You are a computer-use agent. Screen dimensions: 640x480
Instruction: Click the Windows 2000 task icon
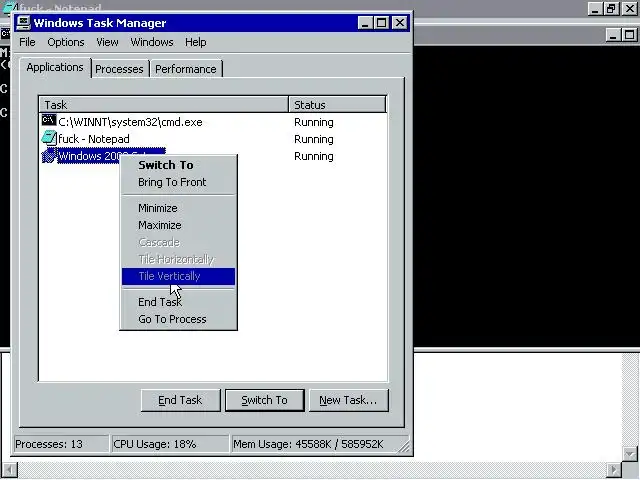click(49, 156)
